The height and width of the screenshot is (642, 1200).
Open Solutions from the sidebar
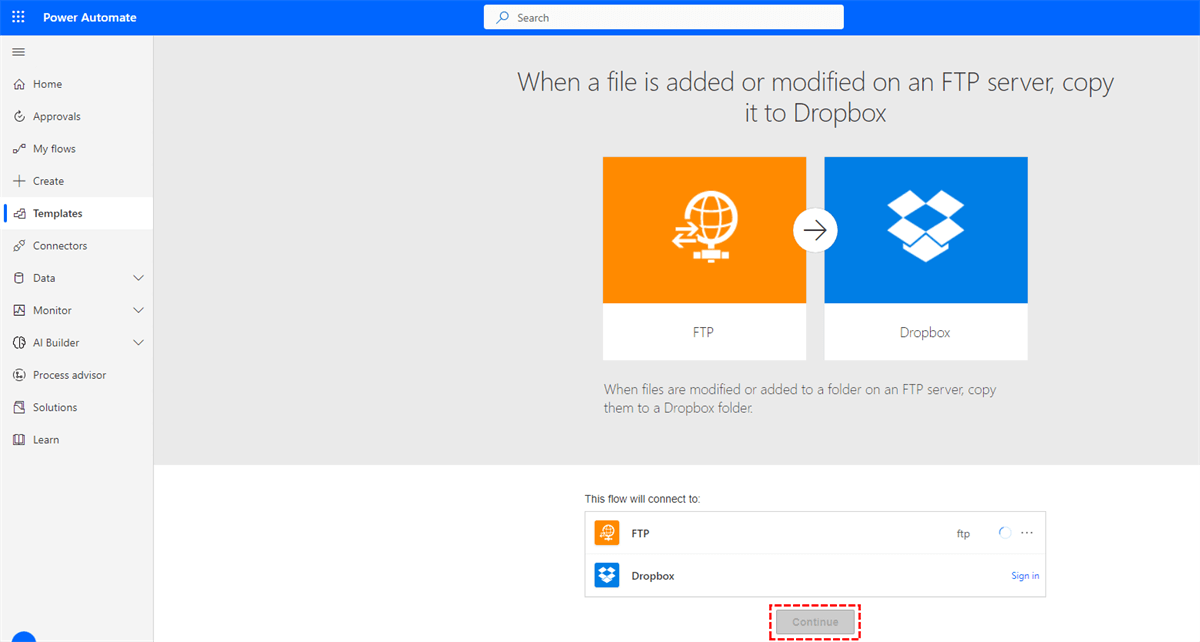pyautogui.click(x=76, y=407)
